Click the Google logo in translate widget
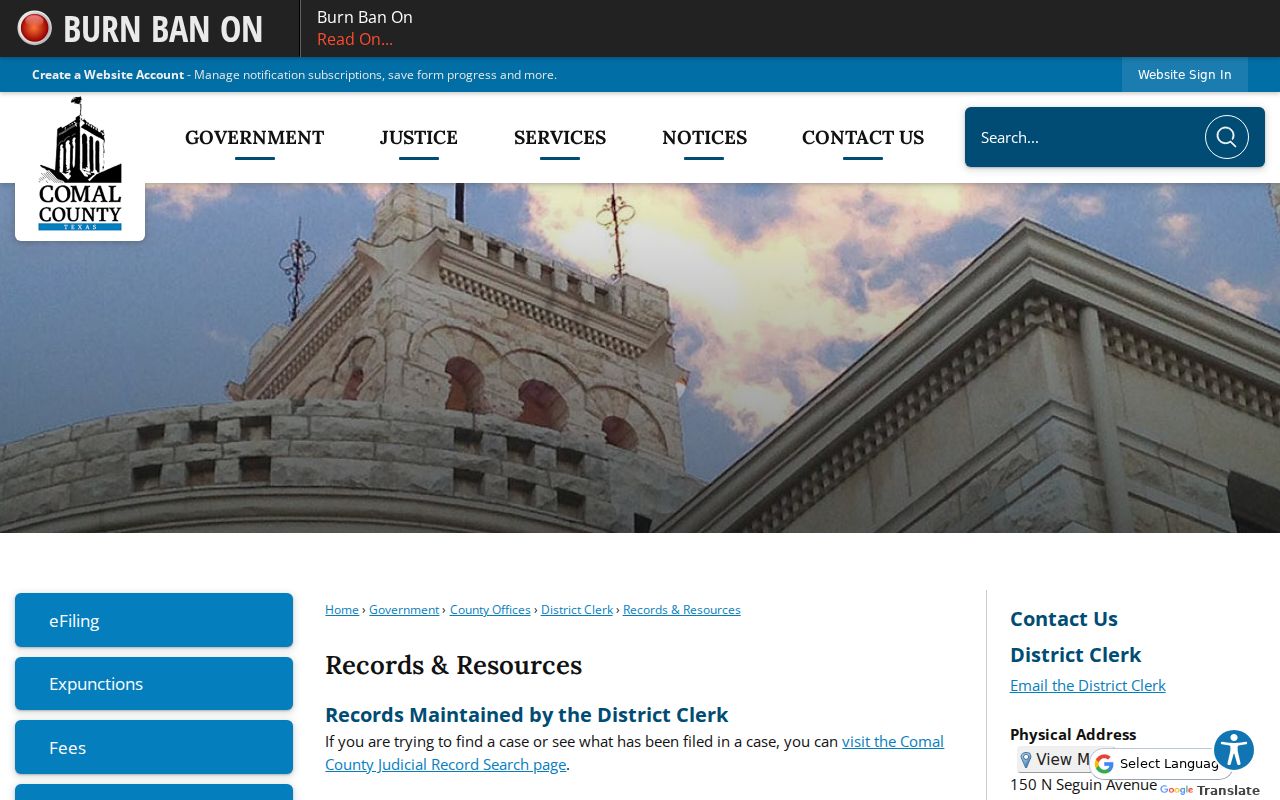 1104,764
